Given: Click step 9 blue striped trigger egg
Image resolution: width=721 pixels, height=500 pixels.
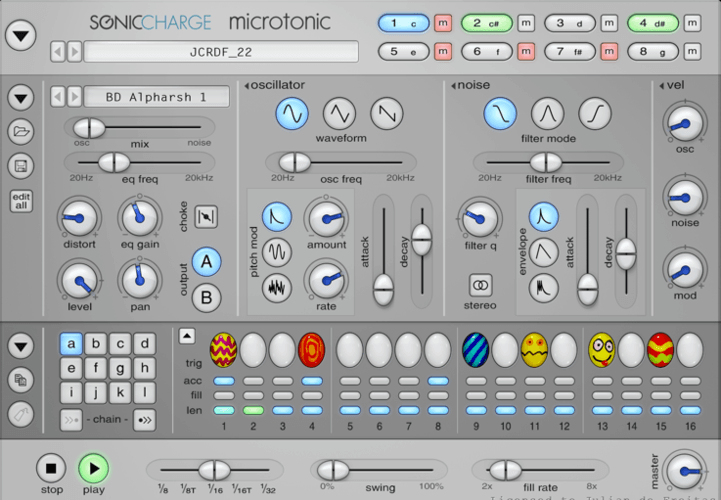Looking at the screenshot, I should [475, 351].
